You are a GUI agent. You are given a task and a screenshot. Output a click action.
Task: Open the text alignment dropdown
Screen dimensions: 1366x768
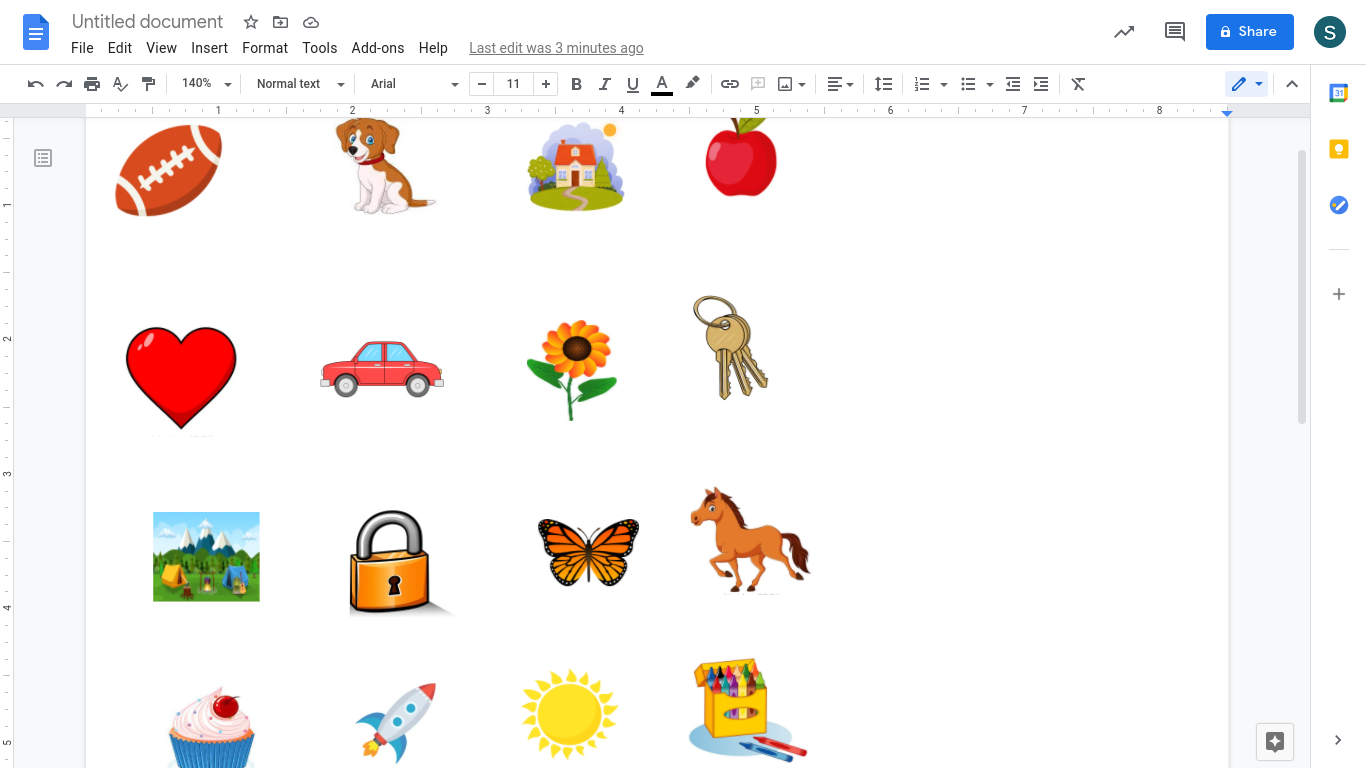tap(840, 84)
